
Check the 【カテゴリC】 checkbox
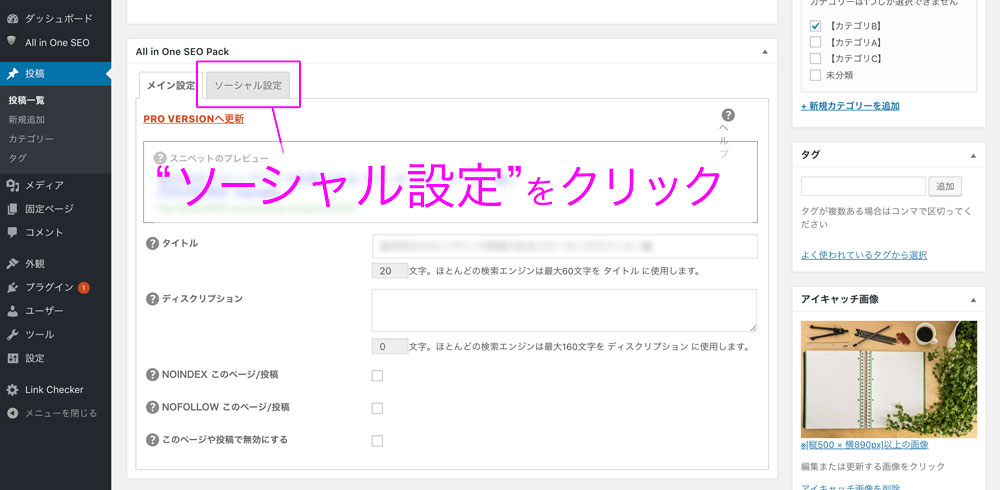click(x=815, y=58)
